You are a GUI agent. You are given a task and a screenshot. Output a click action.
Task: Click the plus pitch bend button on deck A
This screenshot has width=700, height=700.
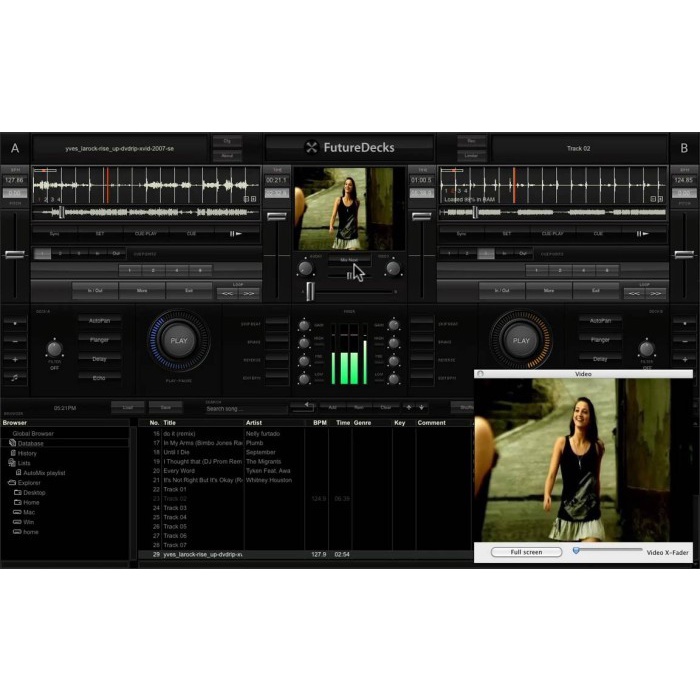tap(15, 359)
